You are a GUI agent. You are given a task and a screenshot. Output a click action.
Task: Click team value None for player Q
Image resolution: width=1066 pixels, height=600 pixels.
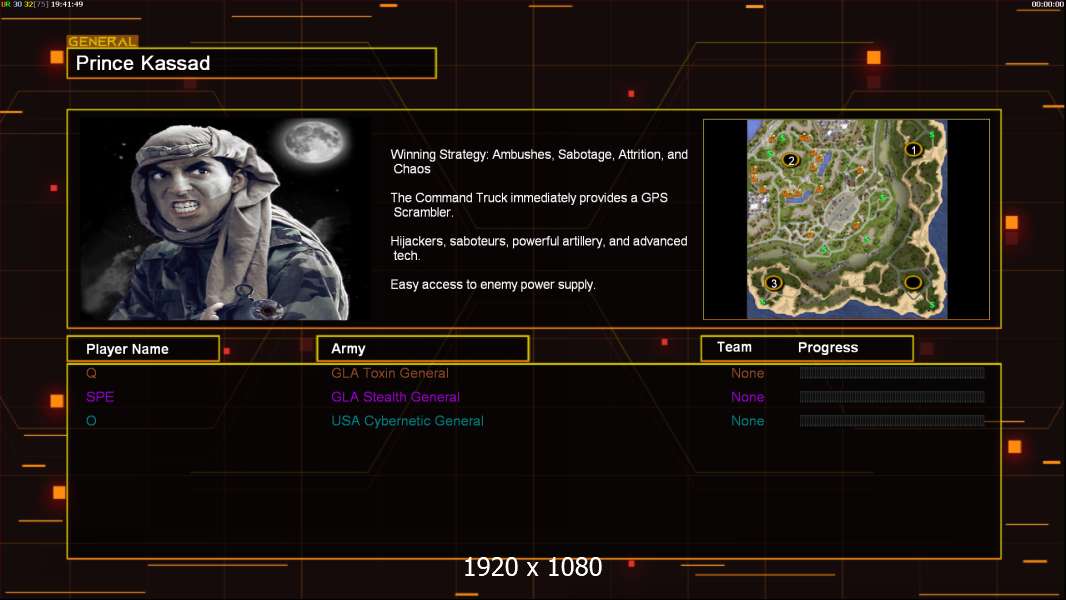[747, 373]
